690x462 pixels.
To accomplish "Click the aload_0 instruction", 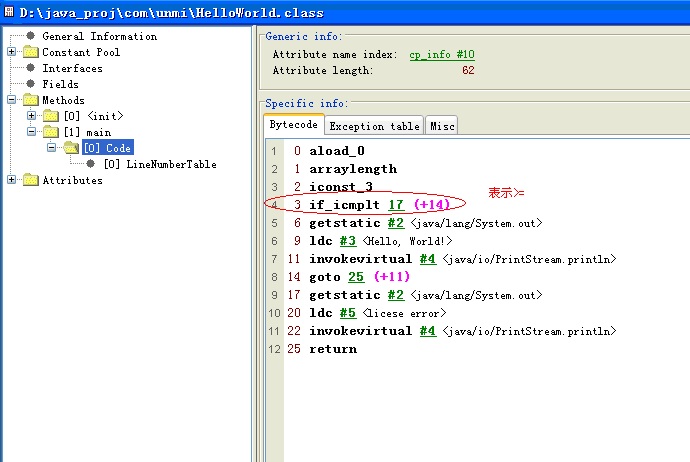I will pyautogui.click(x=337, y=151).
